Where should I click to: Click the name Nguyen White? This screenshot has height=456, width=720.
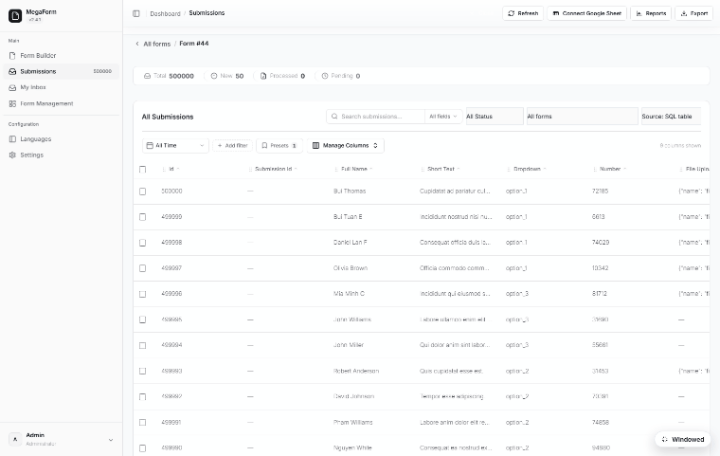pos(352,448)
